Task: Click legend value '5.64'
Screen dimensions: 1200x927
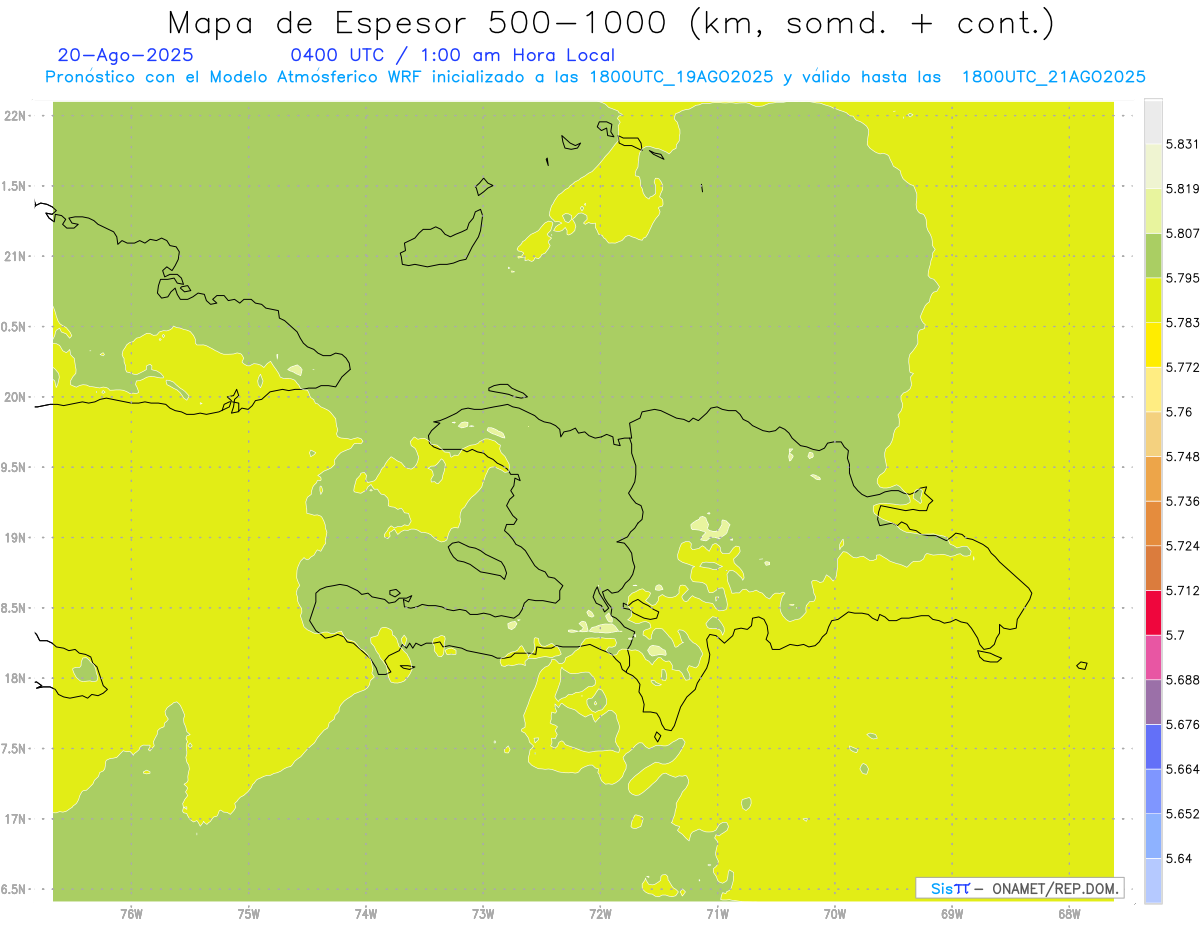Action: (x=1178, y=858)
